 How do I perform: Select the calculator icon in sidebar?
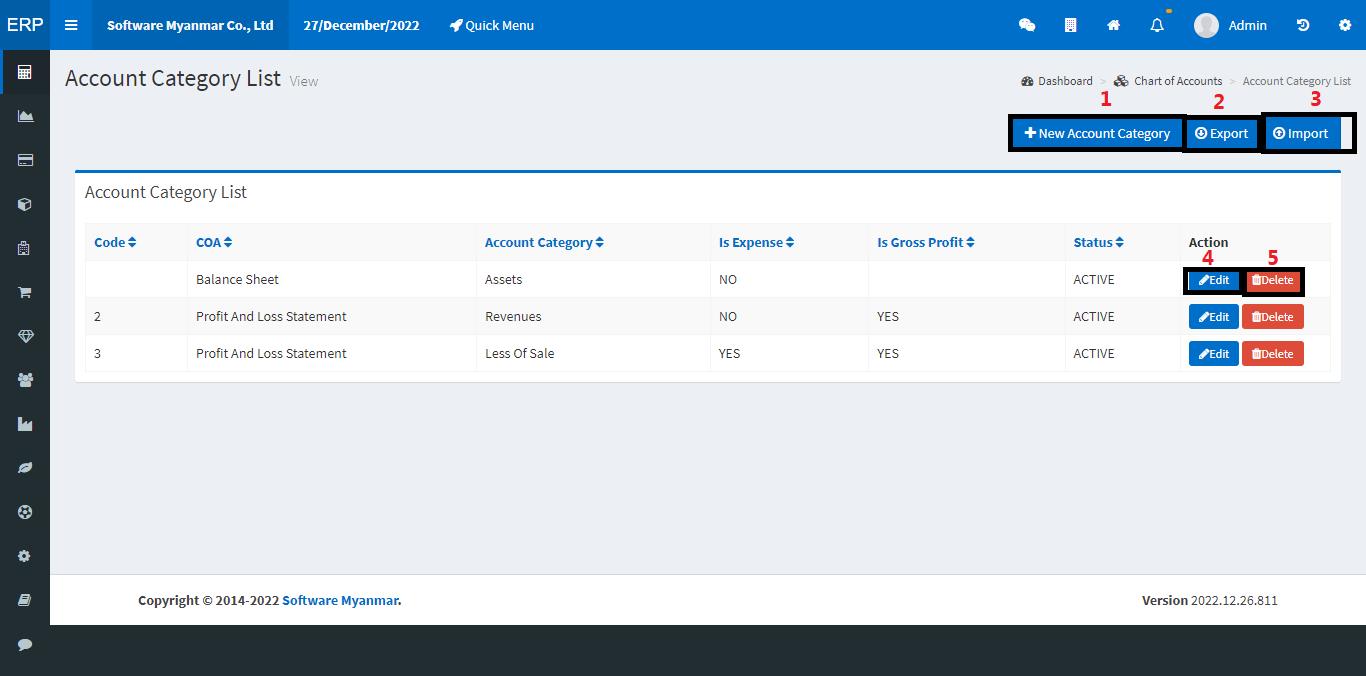point(25,72)
